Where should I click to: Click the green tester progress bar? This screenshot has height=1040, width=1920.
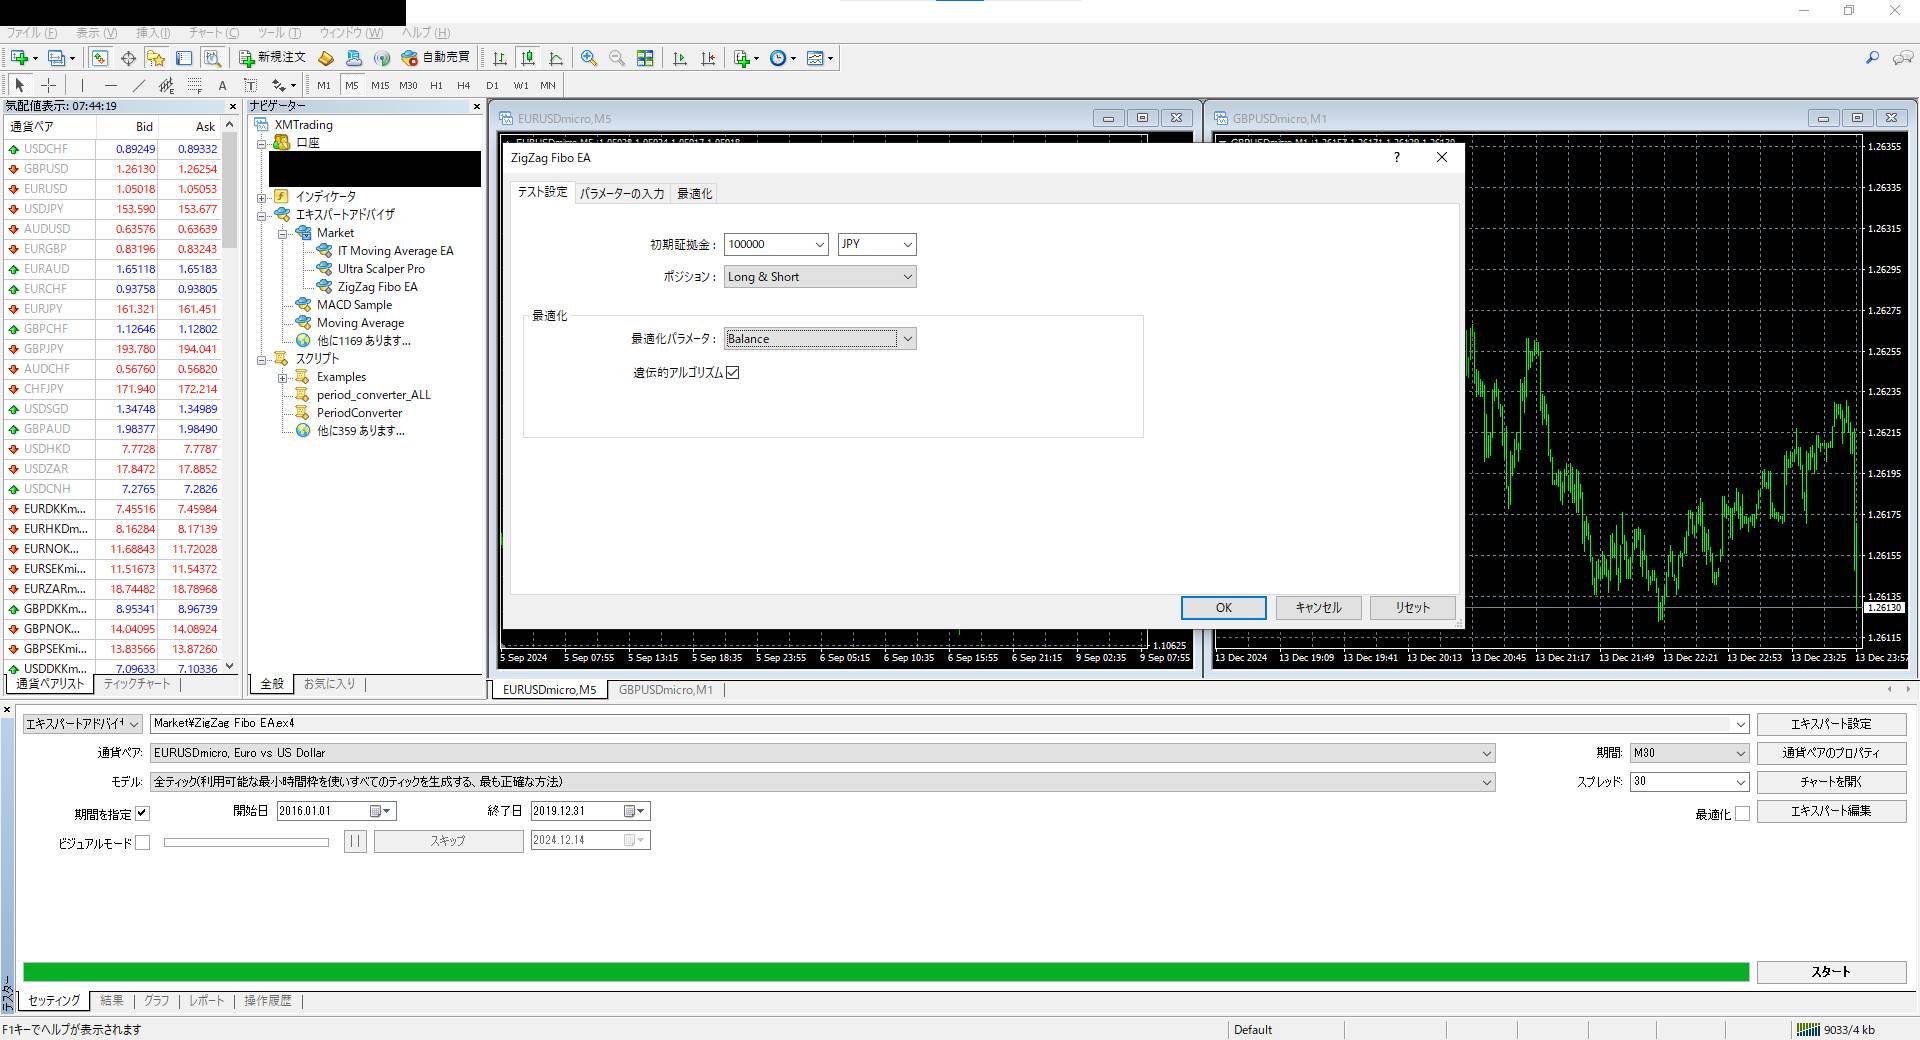(886, 972)
